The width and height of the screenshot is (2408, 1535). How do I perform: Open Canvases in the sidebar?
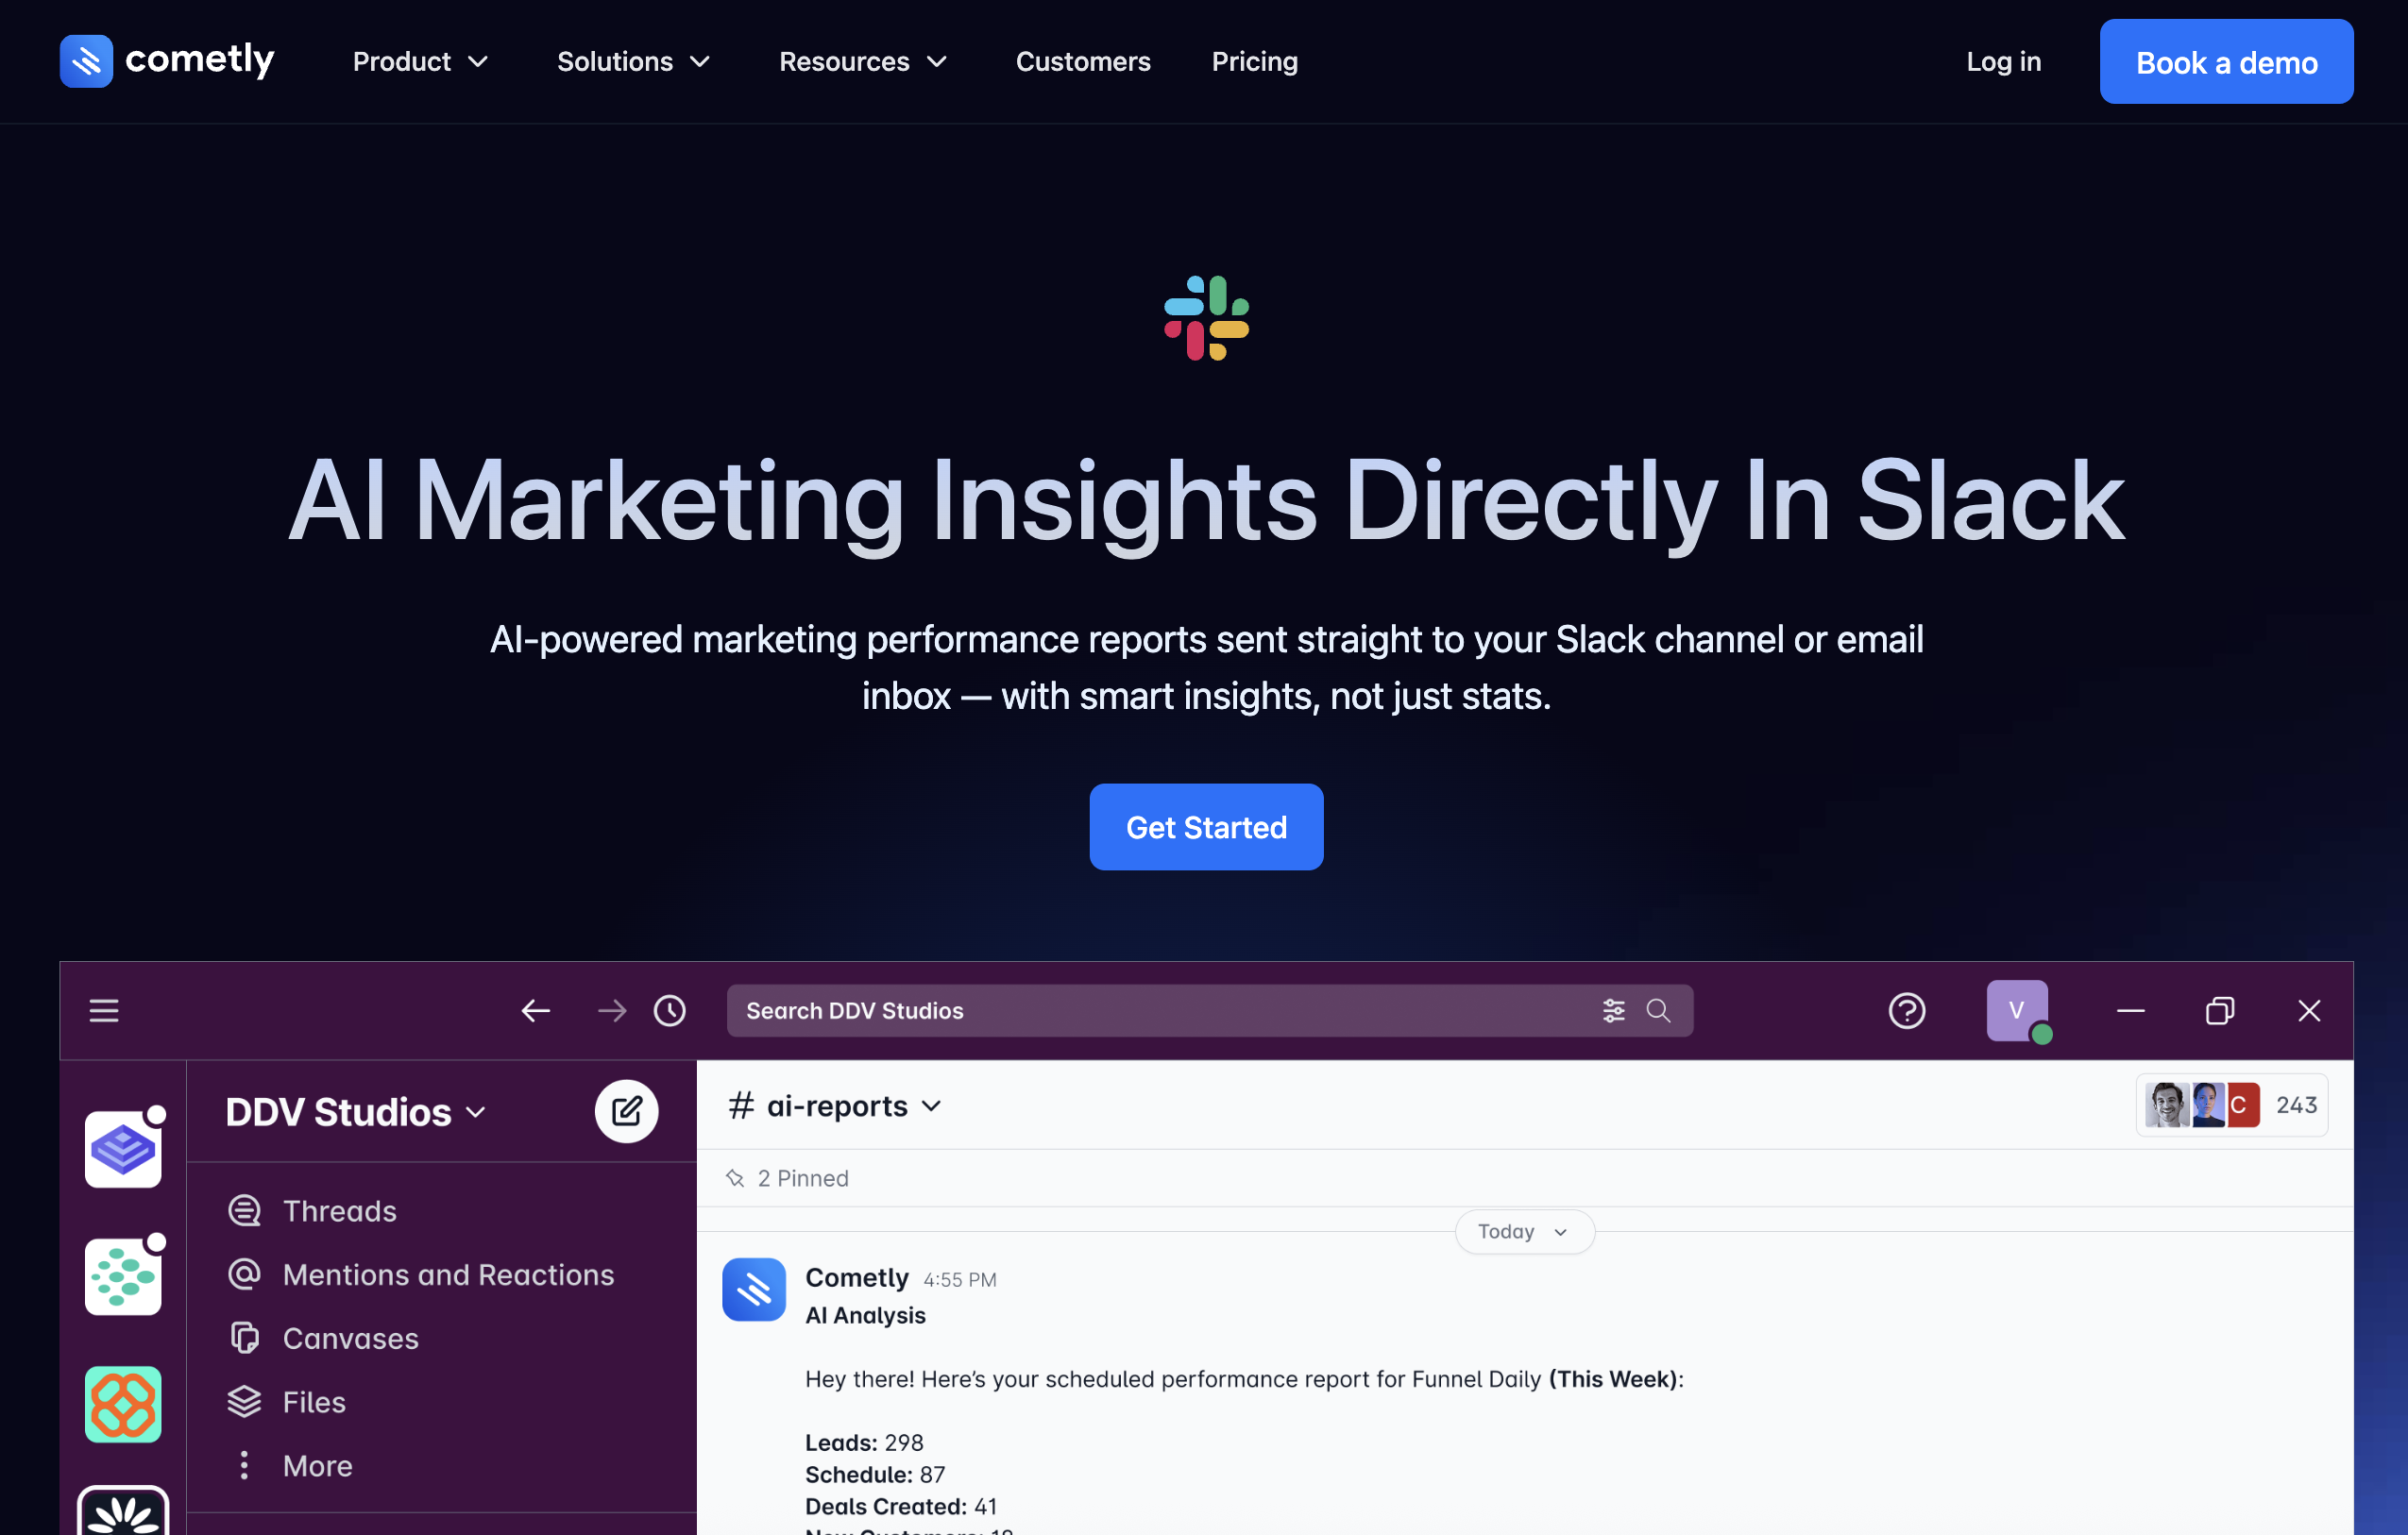[x=323, y=1339]
